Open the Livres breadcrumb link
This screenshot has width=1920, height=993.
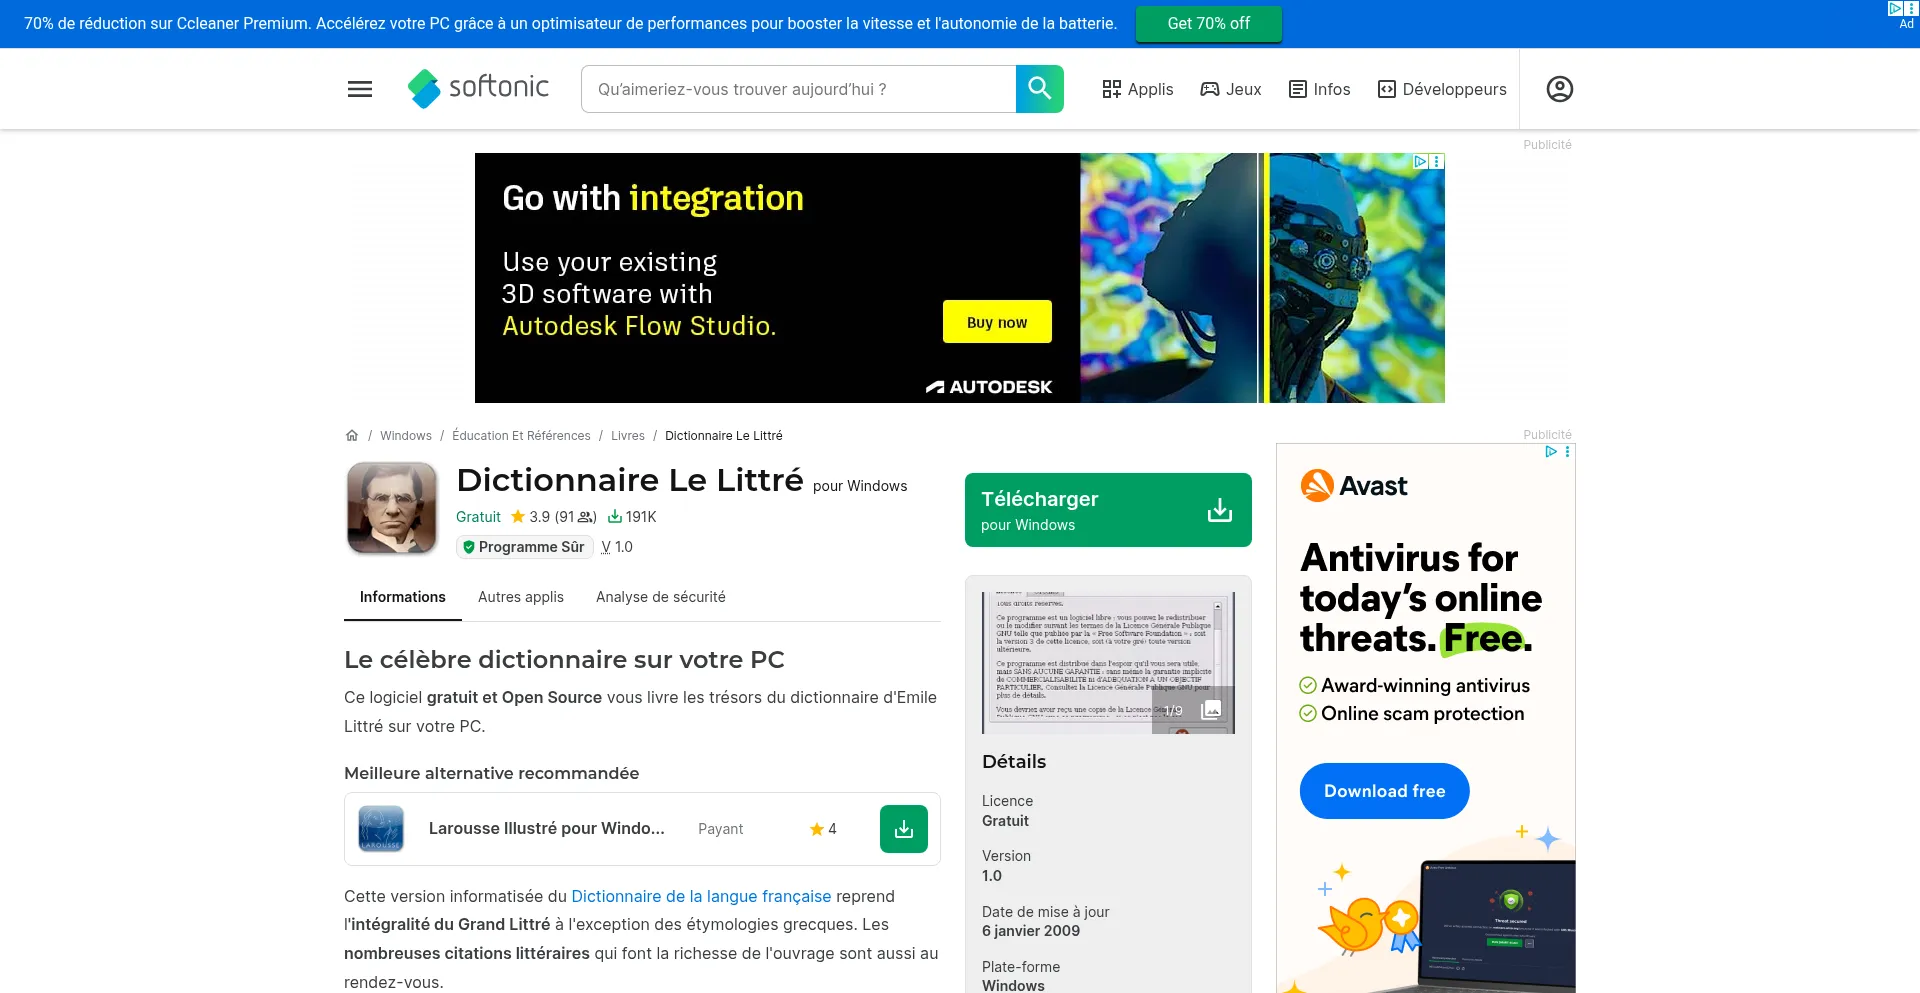pos(628,436)
